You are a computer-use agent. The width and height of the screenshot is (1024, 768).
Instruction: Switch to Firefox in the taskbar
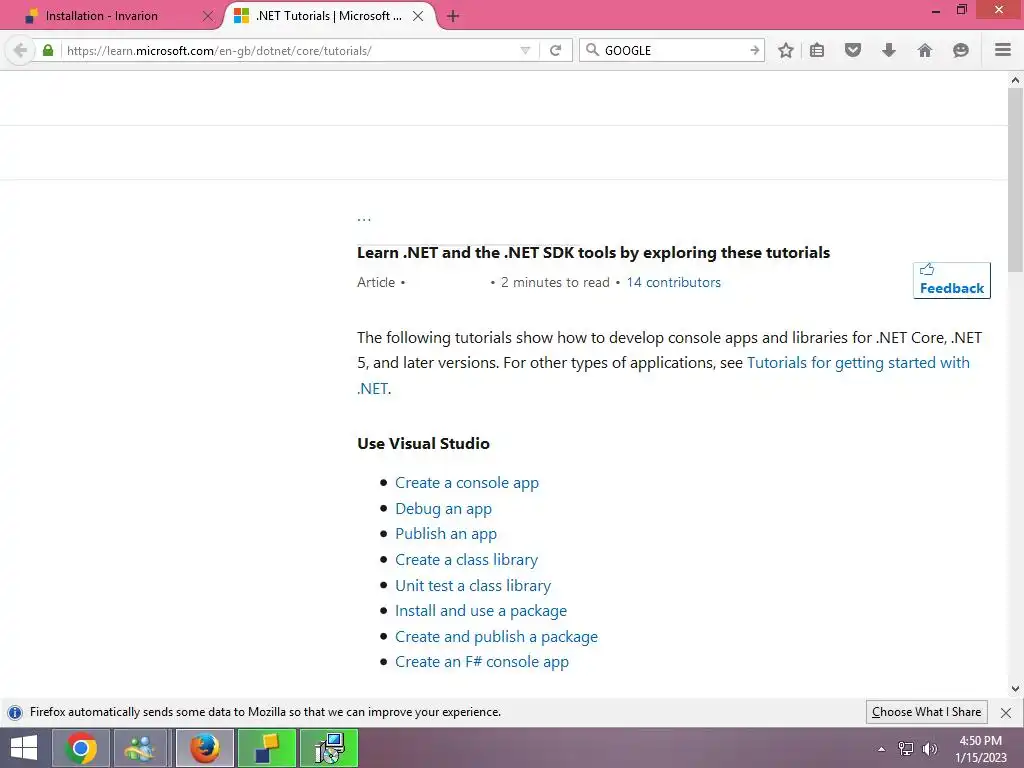coord(205,748)
